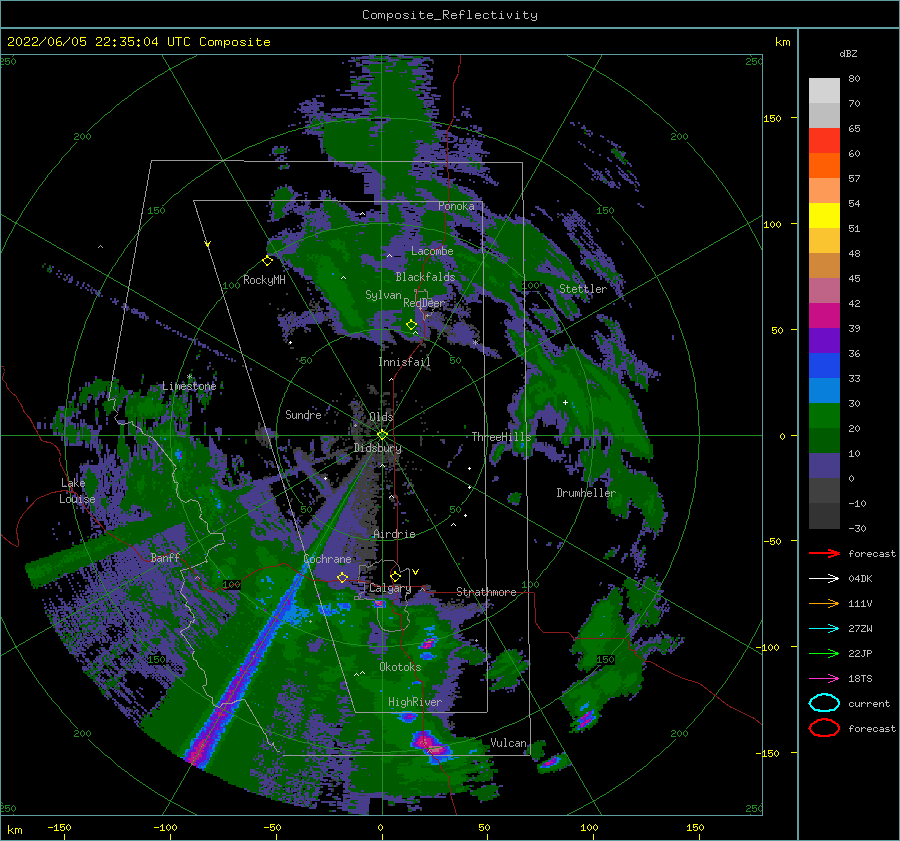Click the km unit label at top right
This screenshot has width=900, height=841.
point(783,42)
